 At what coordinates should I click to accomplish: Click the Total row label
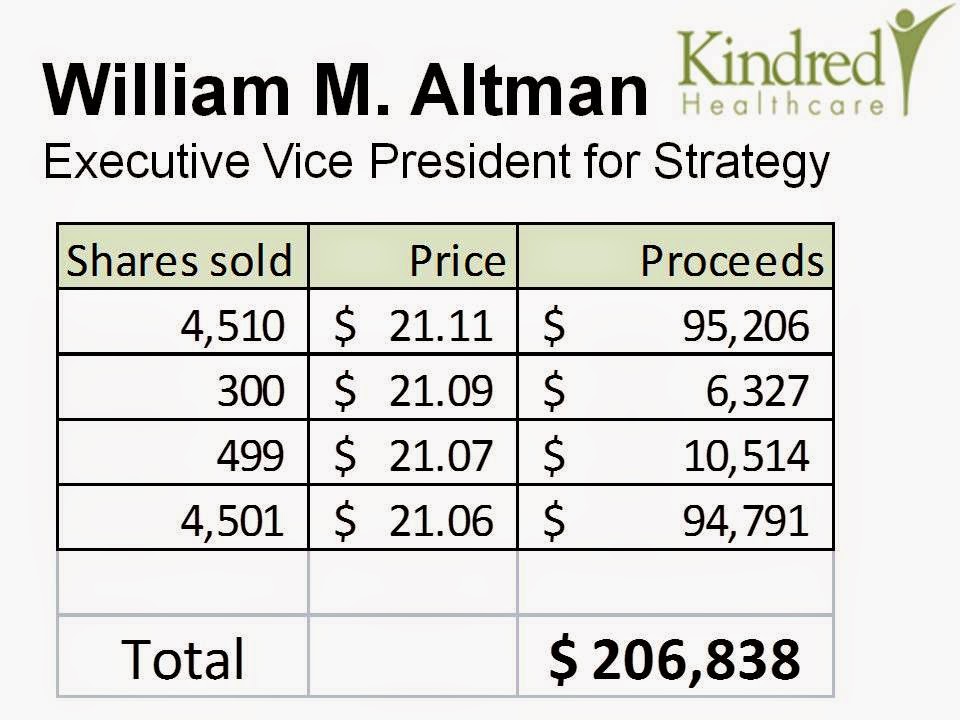click(183, 658)
